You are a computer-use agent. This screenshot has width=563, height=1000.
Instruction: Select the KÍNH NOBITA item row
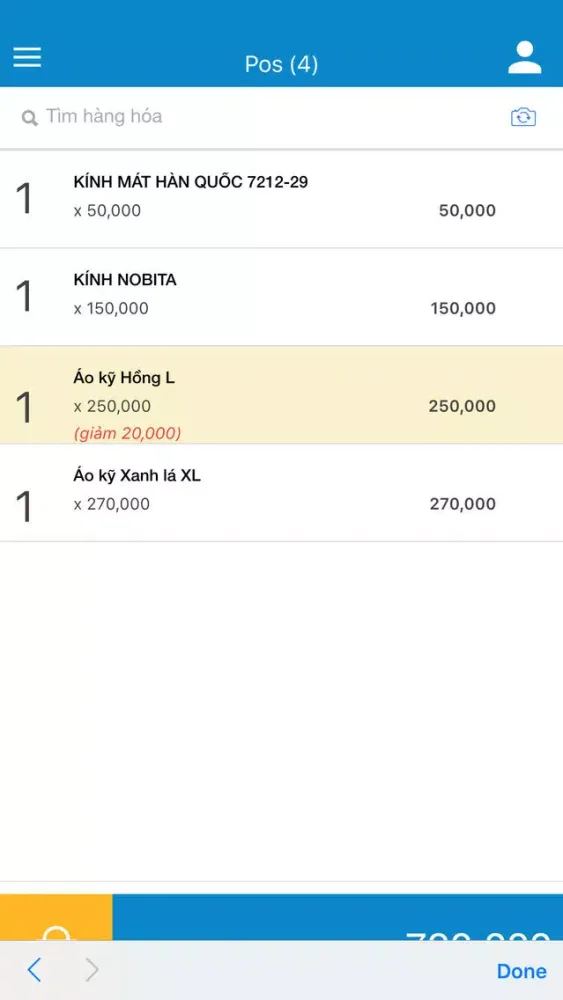(281, 297)
